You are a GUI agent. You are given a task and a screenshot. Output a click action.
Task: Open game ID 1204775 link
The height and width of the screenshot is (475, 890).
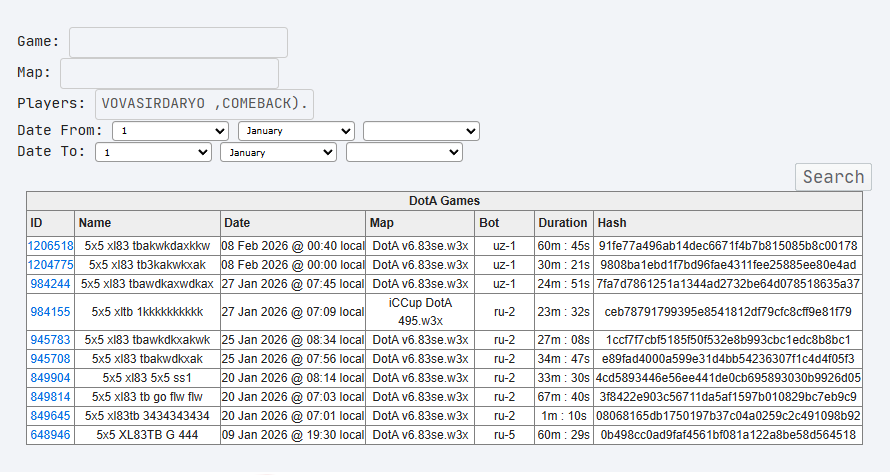click(x=51, y=265)
